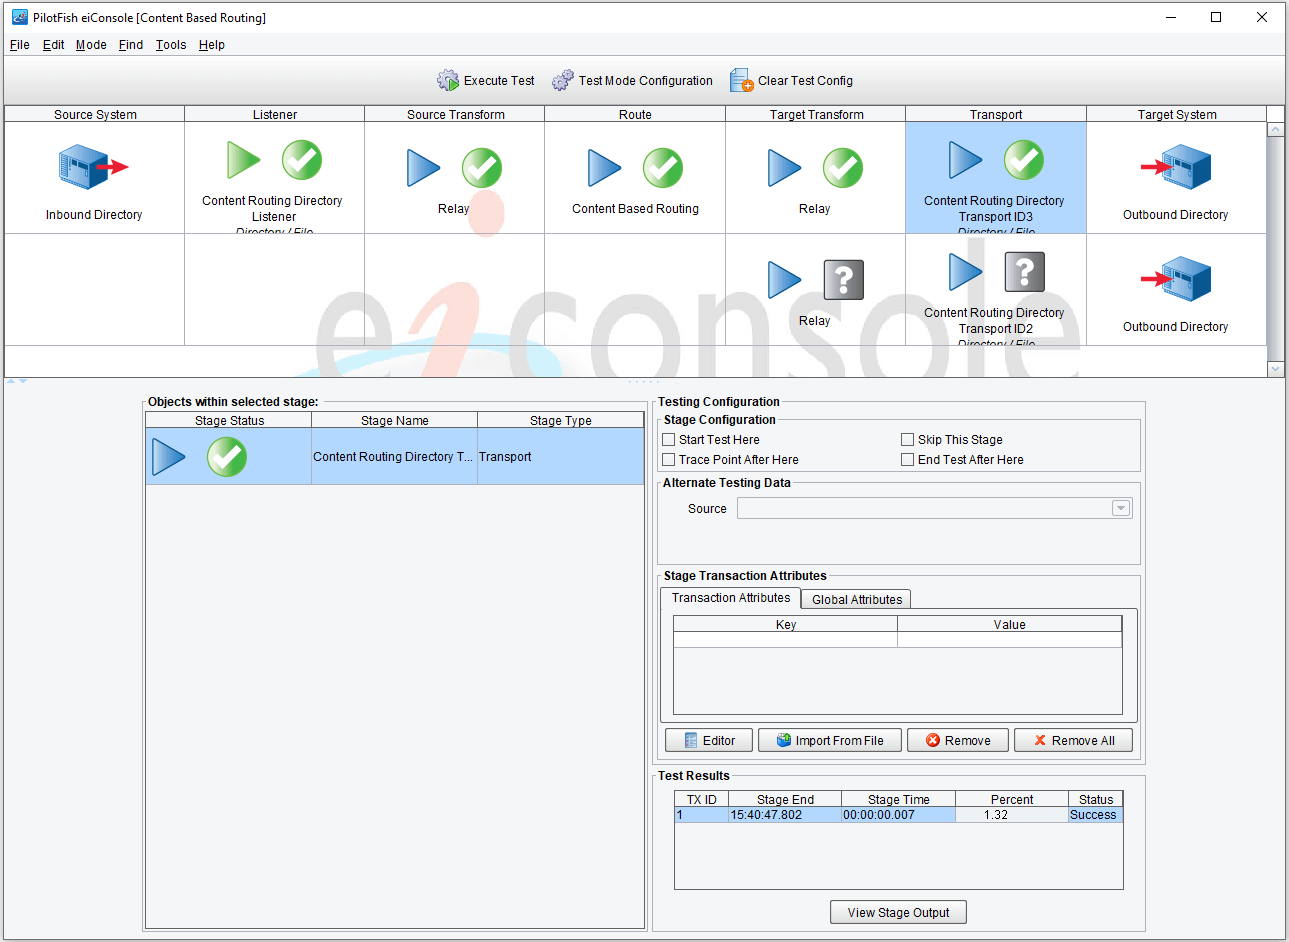This screenshot has height=942, width=1289.
Task: Switch to the Transaction Attributes tab
Action: click(731, 598)
